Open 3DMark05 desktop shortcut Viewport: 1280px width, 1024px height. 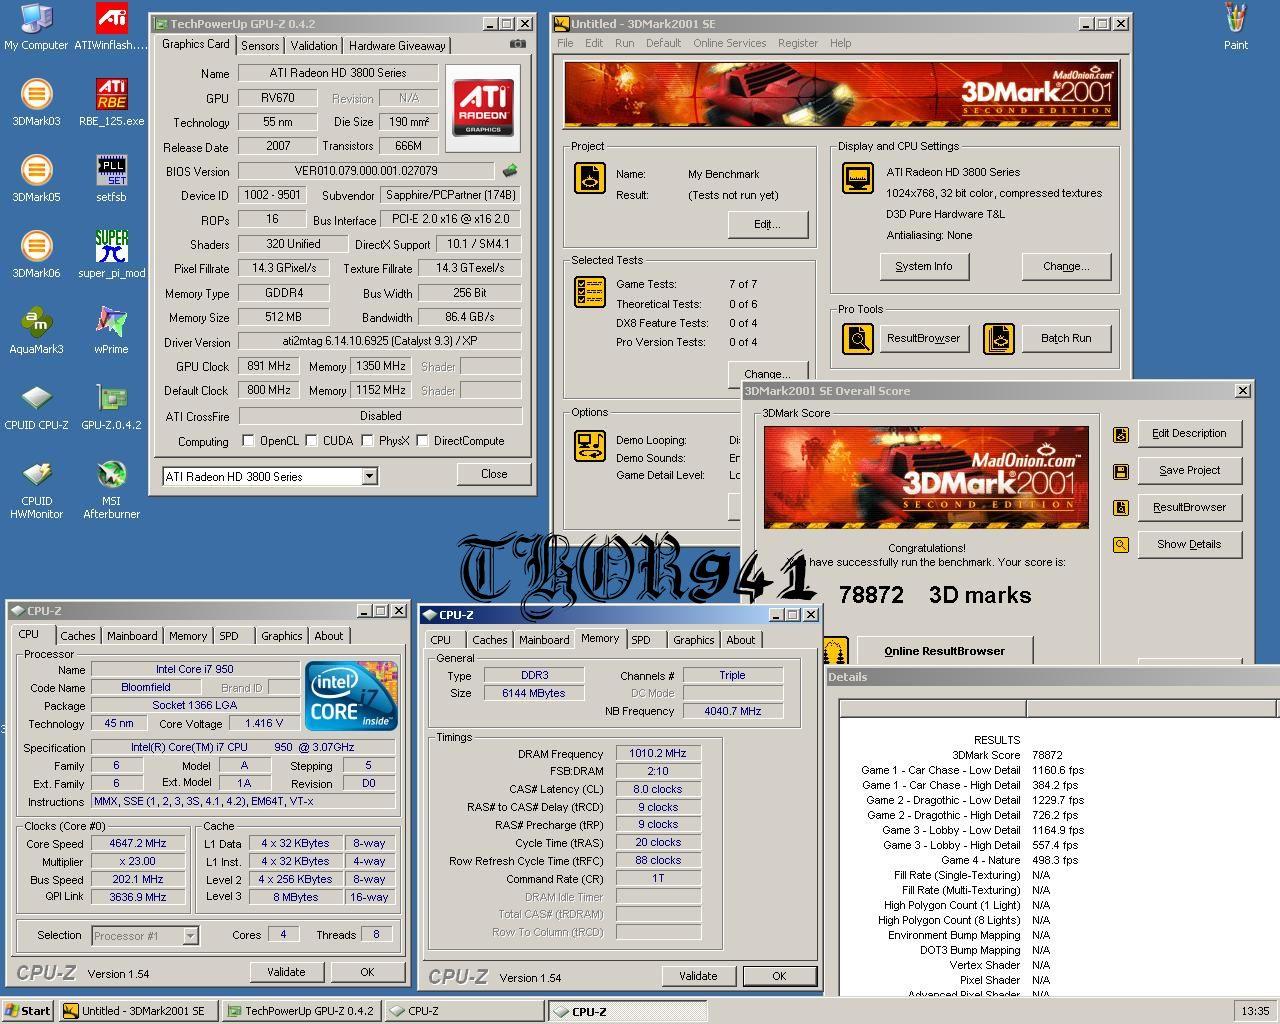click(x=36, y=179)
